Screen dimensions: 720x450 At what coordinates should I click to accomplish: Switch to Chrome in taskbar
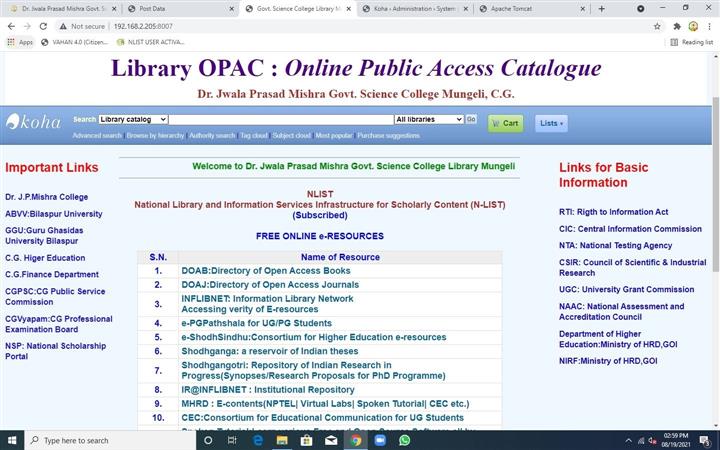355,440
